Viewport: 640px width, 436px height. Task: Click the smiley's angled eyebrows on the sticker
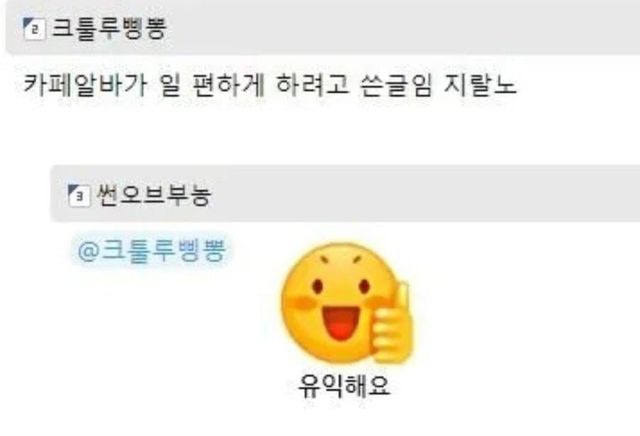341,258
